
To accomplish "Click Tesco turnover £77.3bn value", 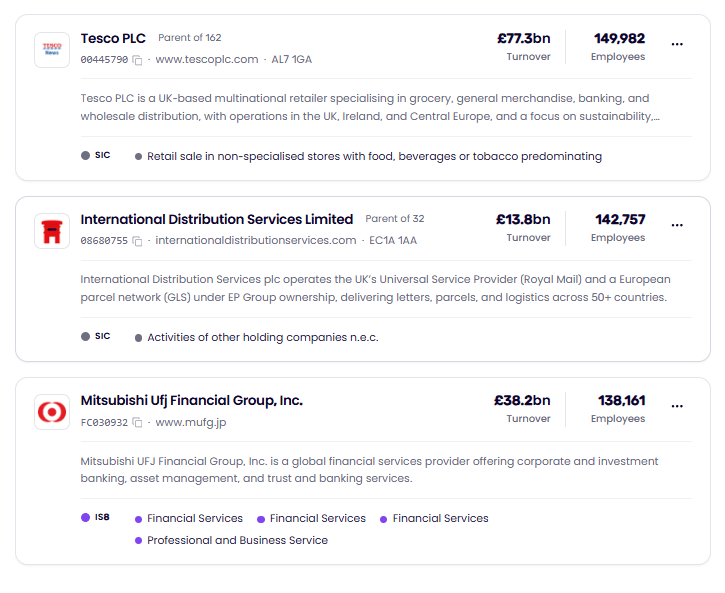I will pos(523,38).
